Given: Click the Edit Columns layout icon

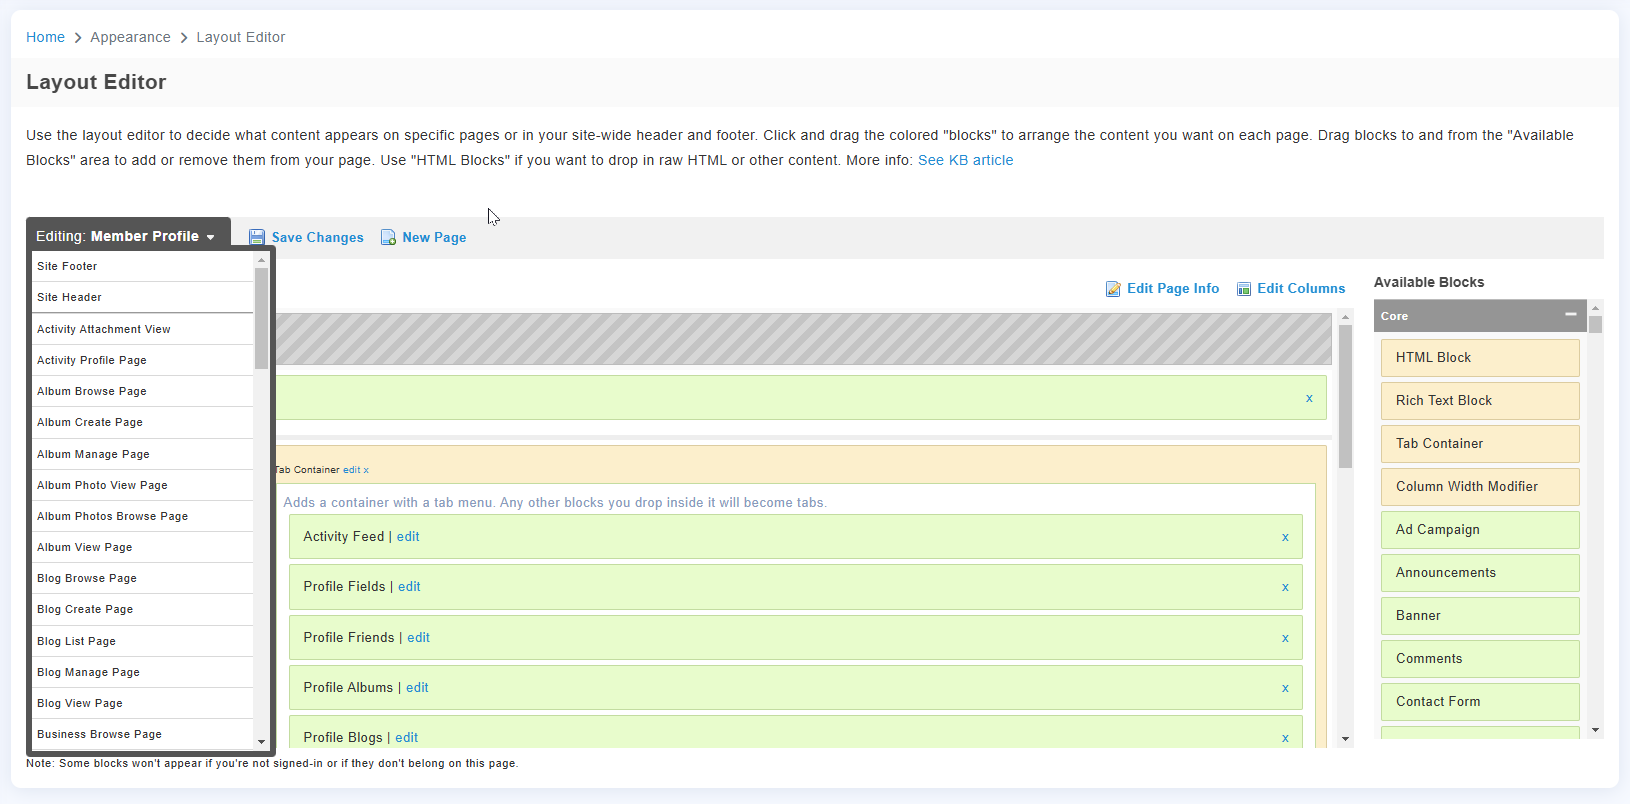Looking at the screenshot, I should click(x=1244, y=289).
